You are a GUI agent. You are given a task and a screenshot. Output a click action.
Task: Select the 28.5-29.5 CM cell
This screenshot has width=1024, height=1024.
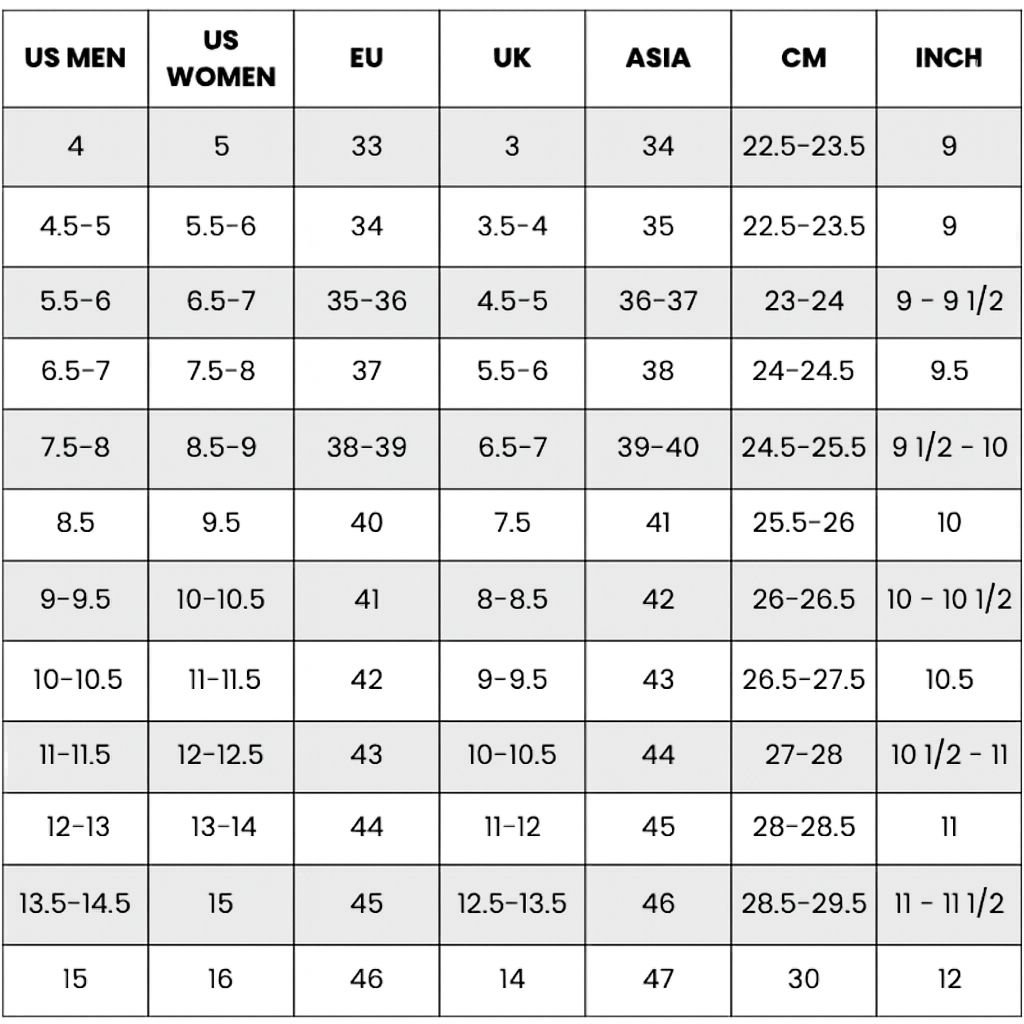click(x=803, y=903)
